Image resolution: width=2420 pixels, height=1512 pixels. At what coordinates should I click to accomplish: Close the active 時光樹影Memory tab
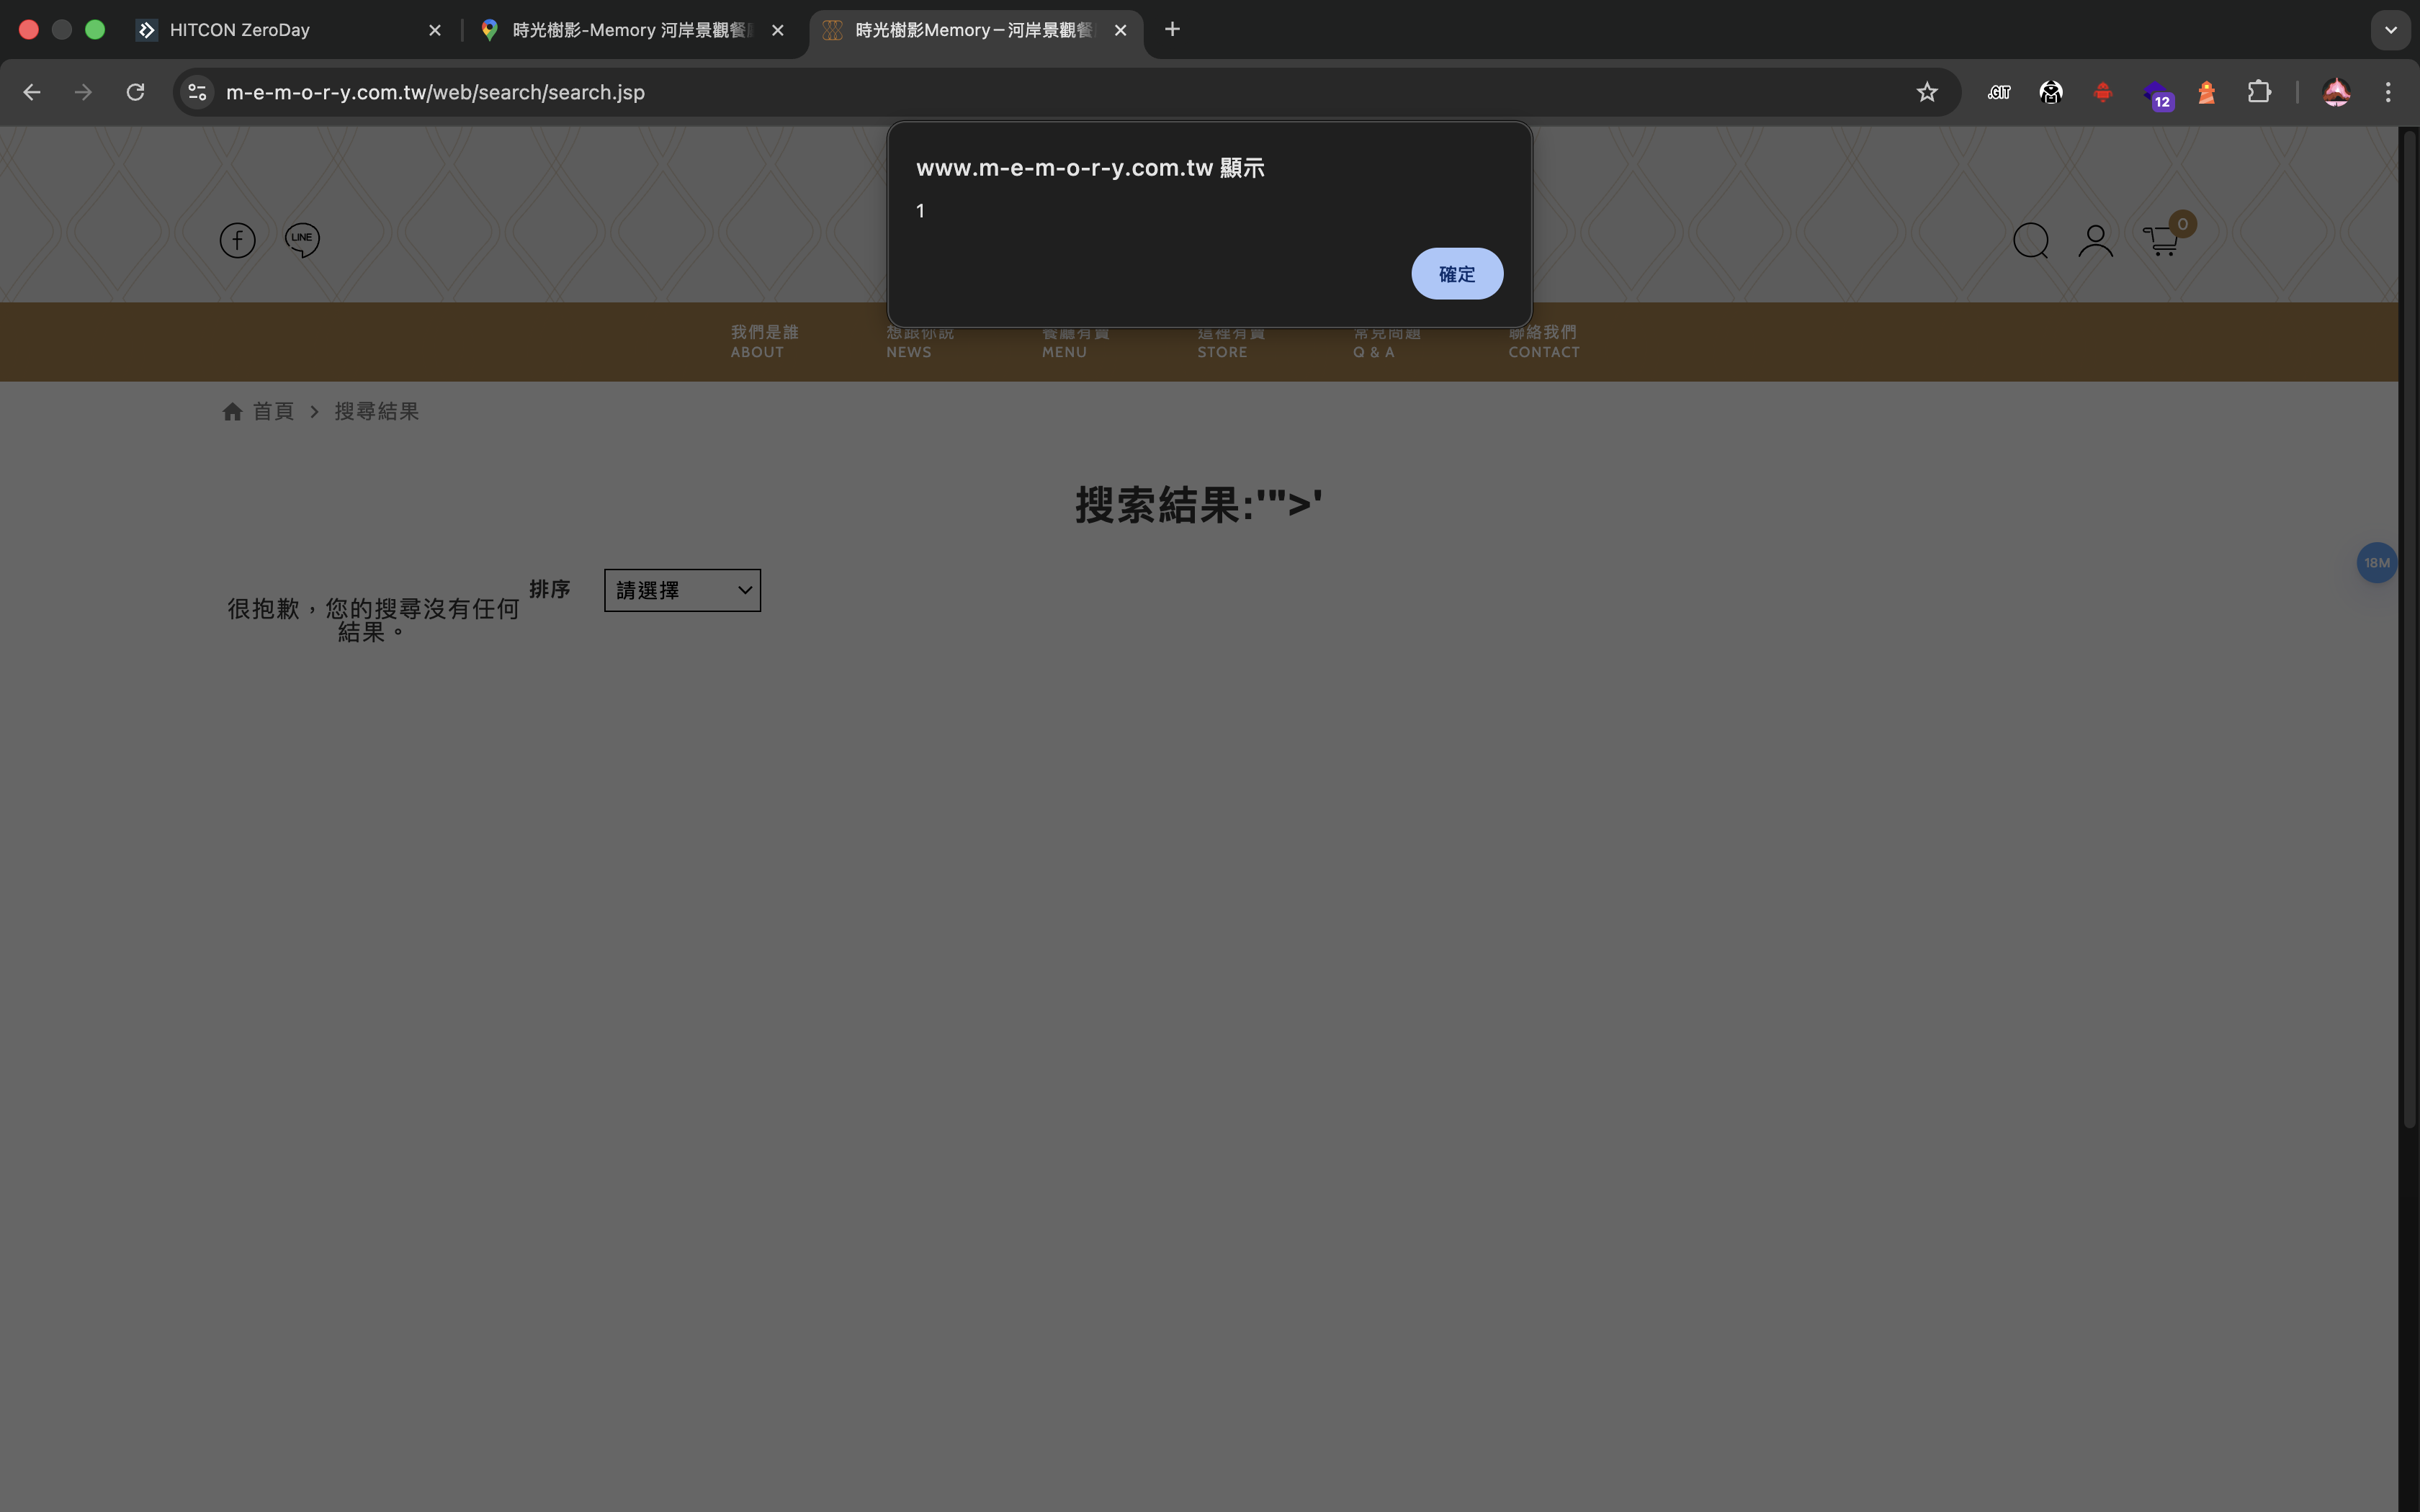[x=1120, y=30]
